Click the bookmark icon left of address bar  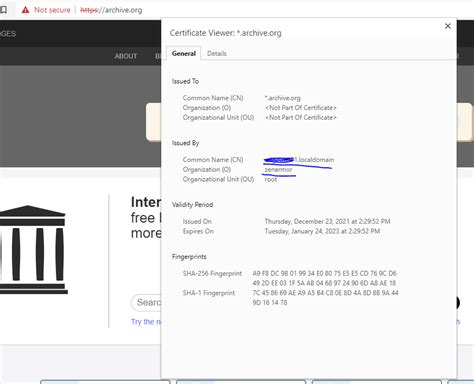(3, 10)
